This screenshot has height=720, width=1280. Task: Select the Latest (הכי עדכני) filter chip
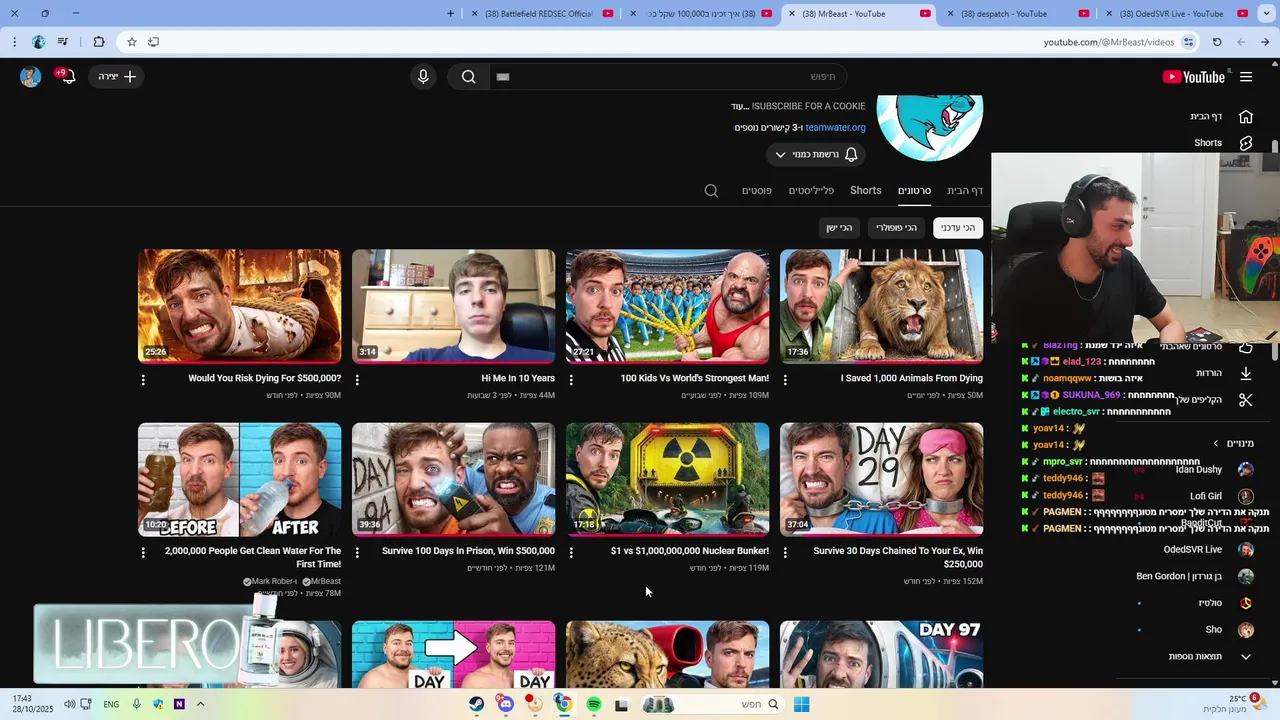coord(958,227)
